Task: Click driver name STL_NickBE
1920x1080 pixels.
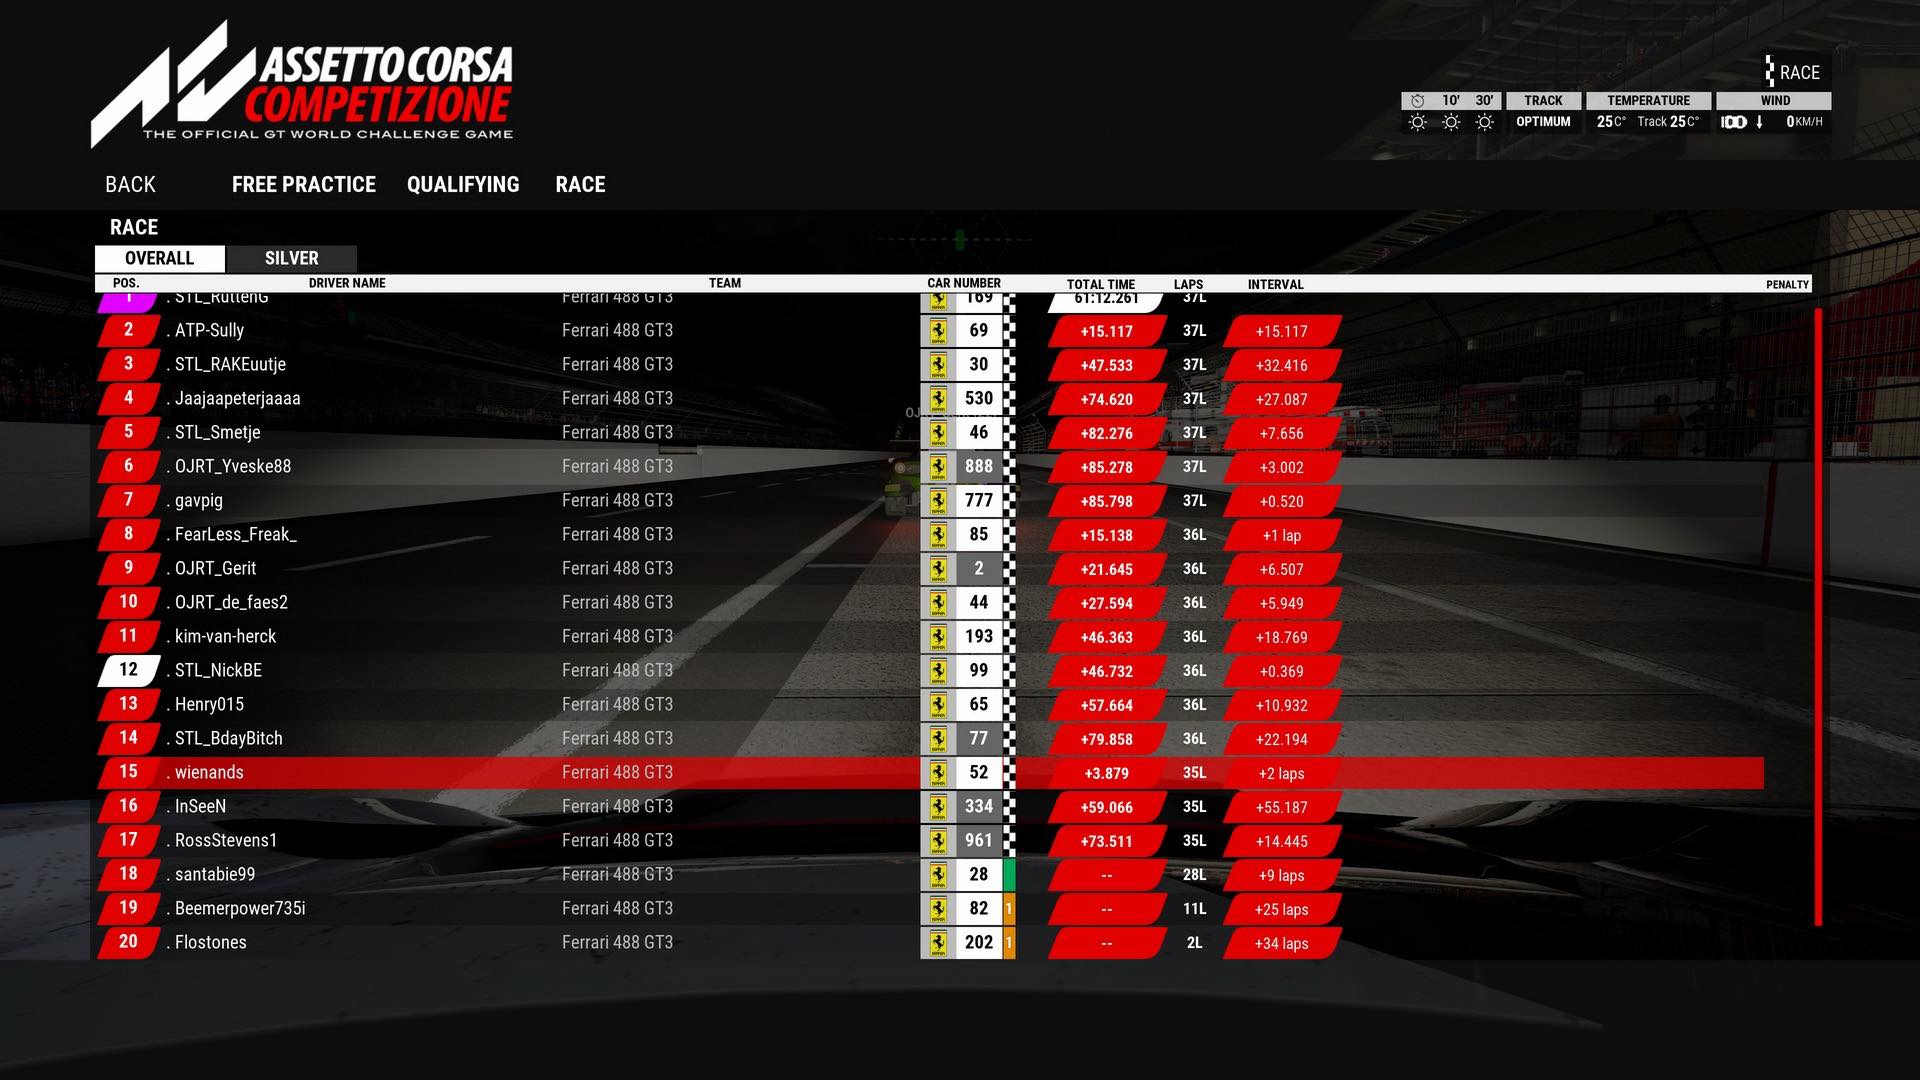Action: 218,671
